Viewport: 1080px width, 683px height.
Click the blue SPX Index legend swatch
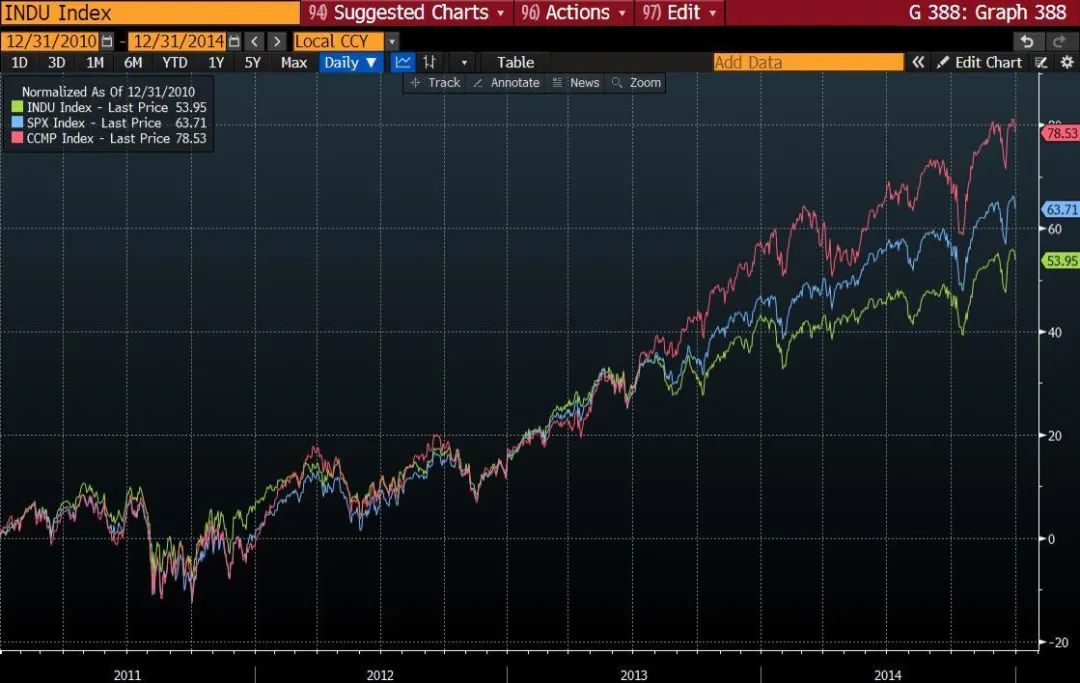17,123
